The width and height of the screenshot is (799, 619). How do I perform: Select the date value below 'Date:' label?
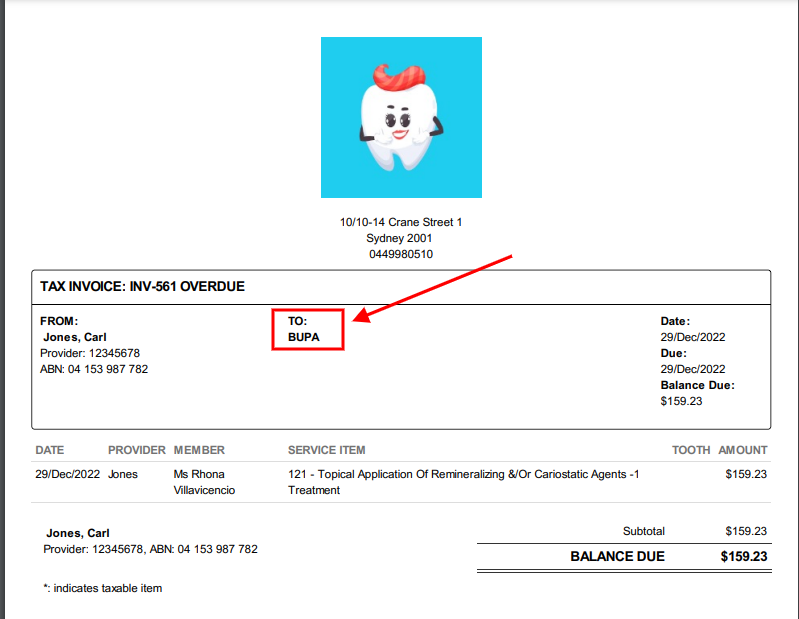pos(693,337)
